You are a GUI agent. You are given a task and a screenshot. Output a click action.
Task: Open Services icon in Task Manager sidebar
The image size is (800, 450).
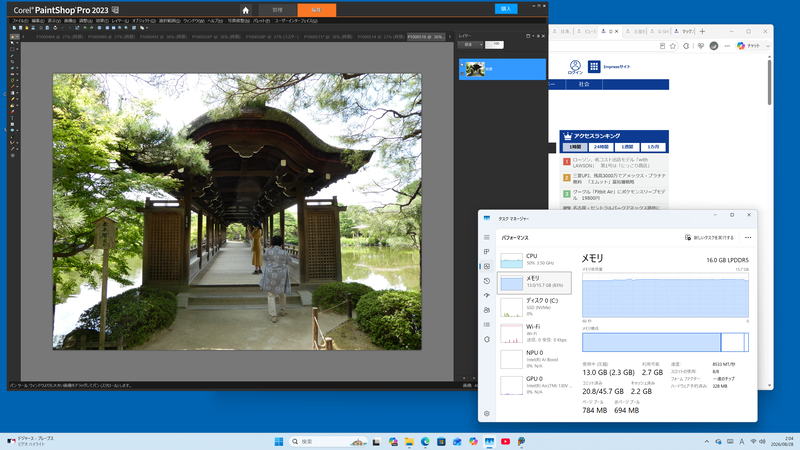(x=487, y=339)
